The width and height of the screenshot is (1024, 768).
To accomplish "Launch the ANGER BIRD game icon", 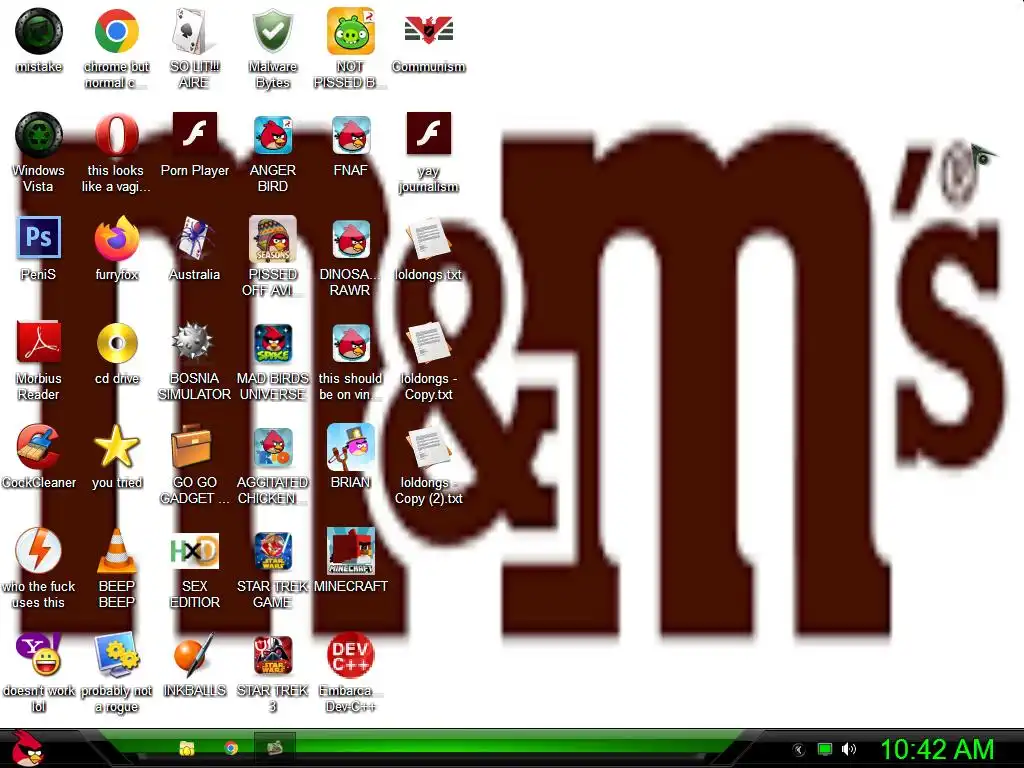I will pyautogui.click(x=272, y=135).
